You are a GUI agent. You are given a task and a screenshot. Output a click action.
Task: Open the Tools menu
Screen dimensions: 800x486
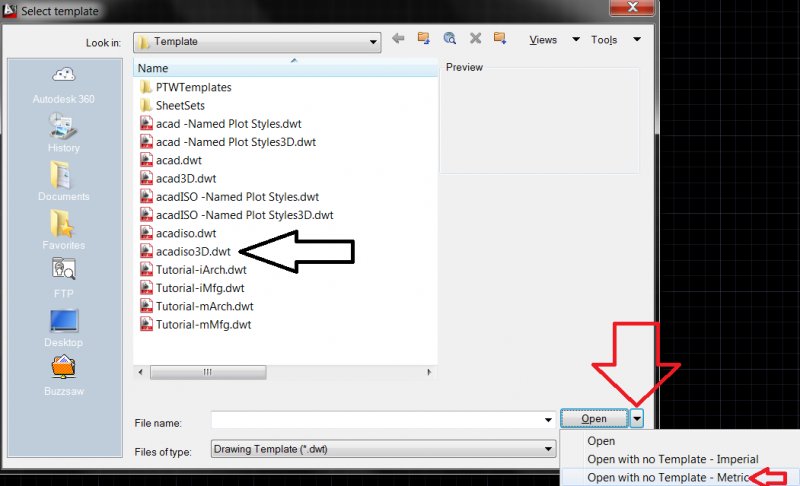604,40
